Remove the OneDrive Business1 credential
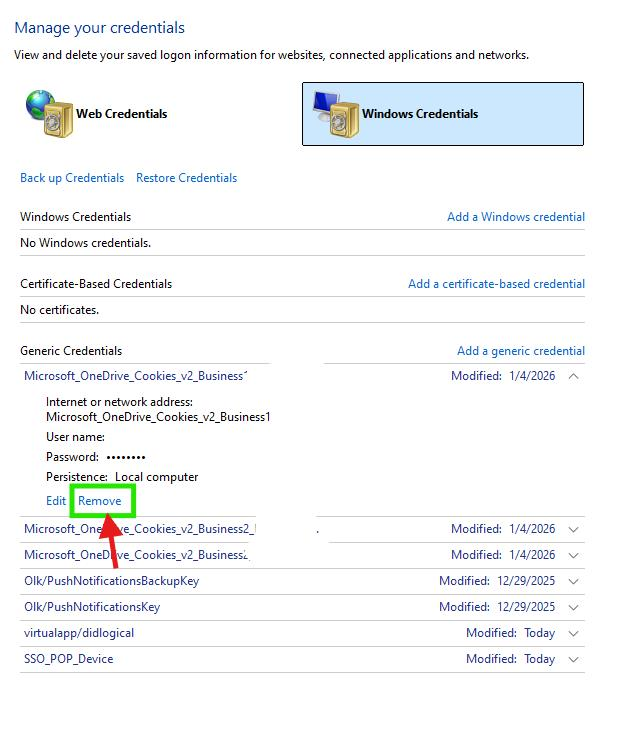The image size is (630, 730). pos(100,501)
